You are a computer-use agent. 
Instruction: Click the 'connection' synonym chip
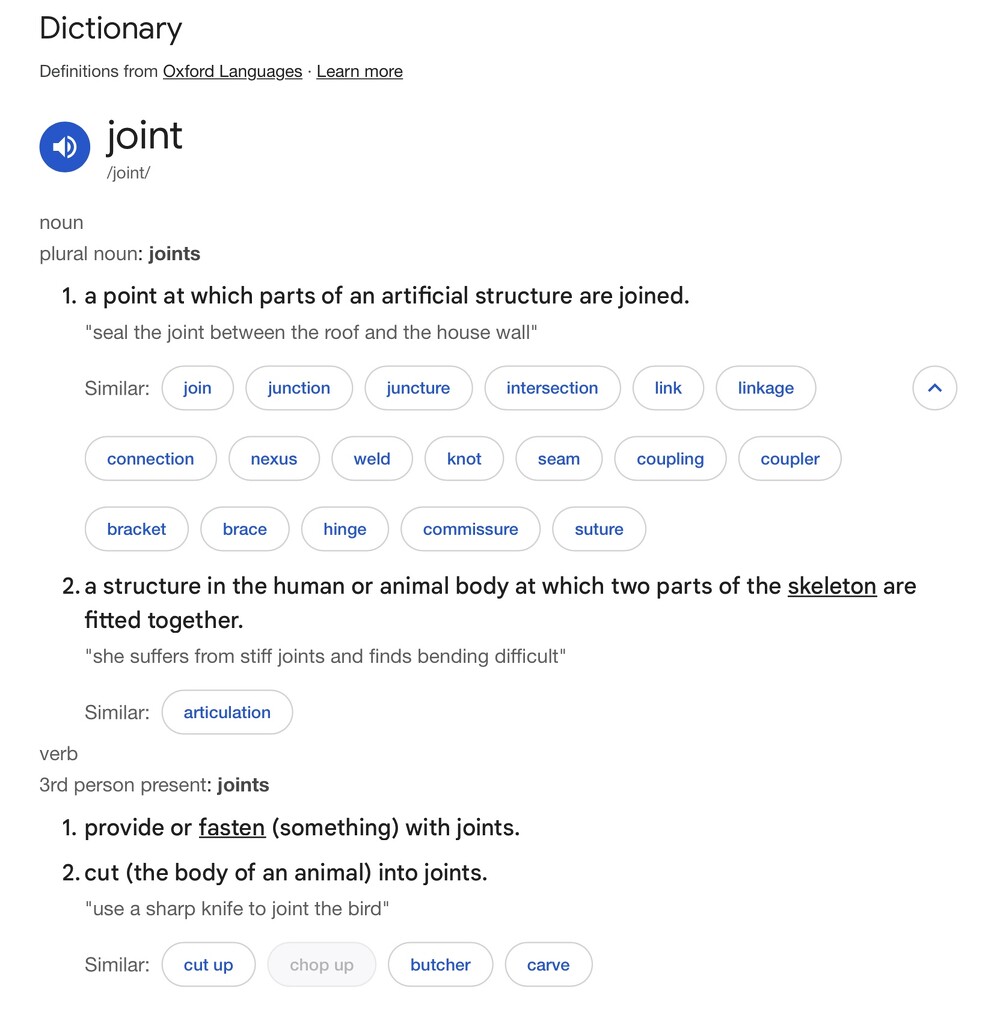151,458
